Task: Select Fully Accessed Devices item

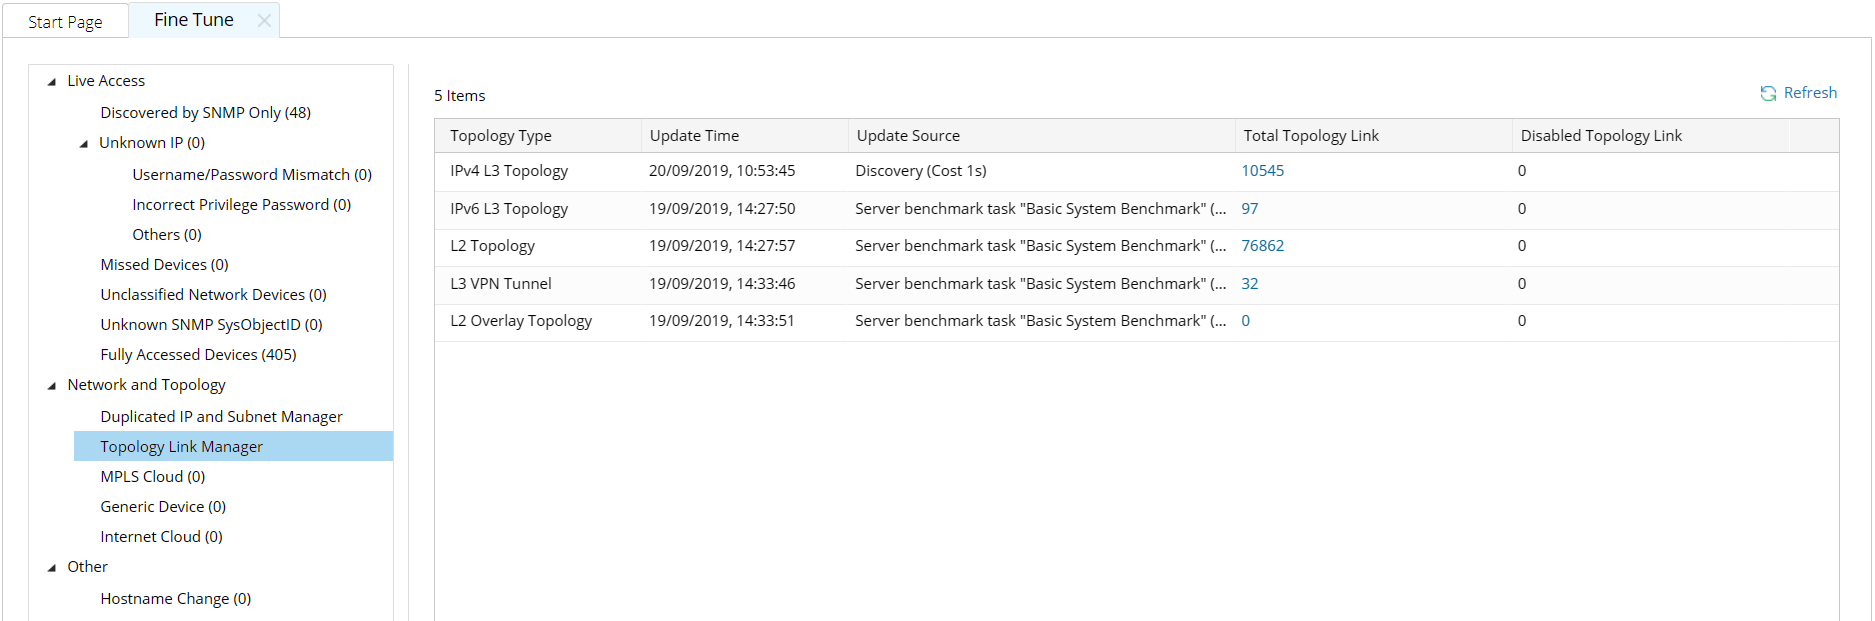Action: pos(198,355)
